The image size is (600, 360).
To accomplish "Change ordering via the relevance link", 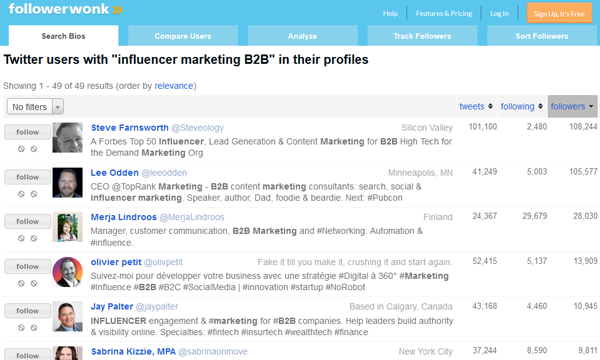I will (x=174, y=86).
